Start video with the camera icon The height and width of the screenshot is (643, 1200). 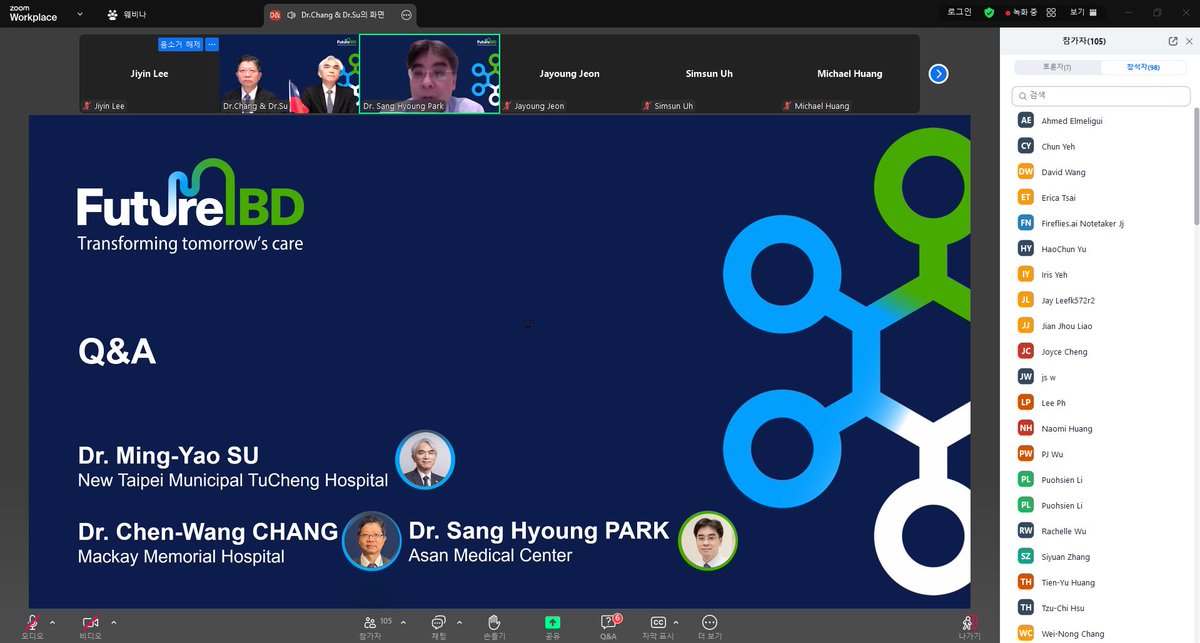pyautogui.click(x=91, y=622)
